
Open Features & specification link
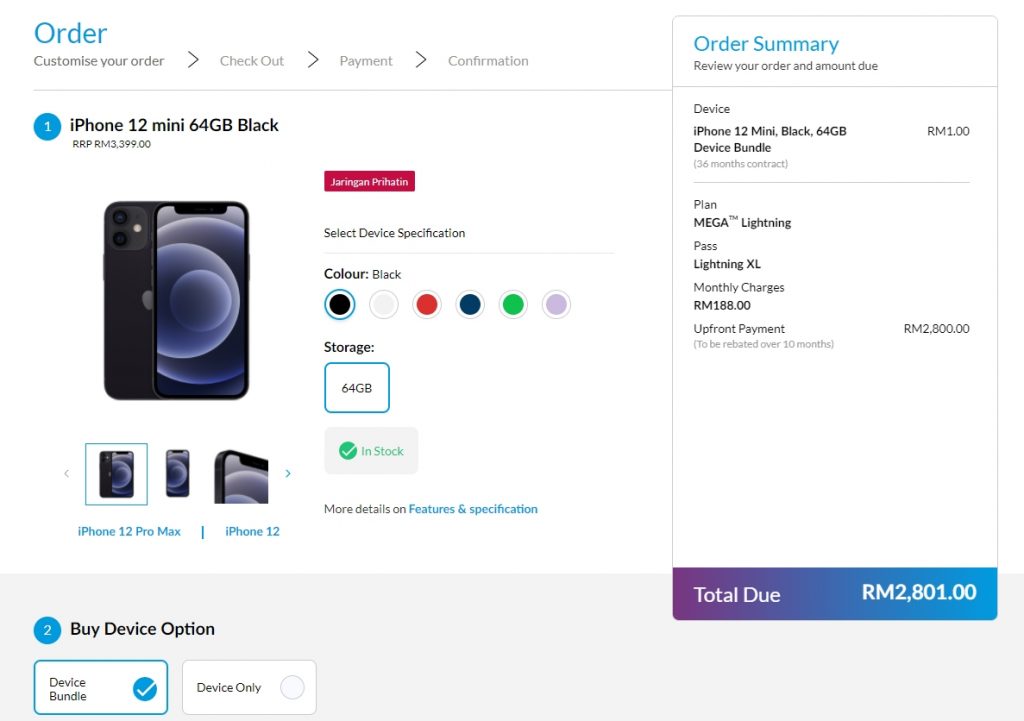pyautogui.click(x=473, y=509)
